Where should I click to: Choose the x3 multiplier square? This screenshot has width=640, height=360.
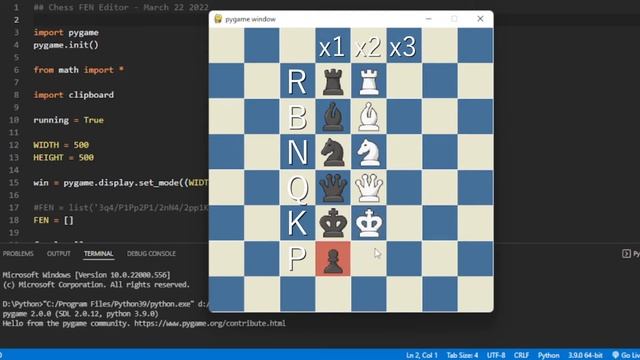point(404,45)
